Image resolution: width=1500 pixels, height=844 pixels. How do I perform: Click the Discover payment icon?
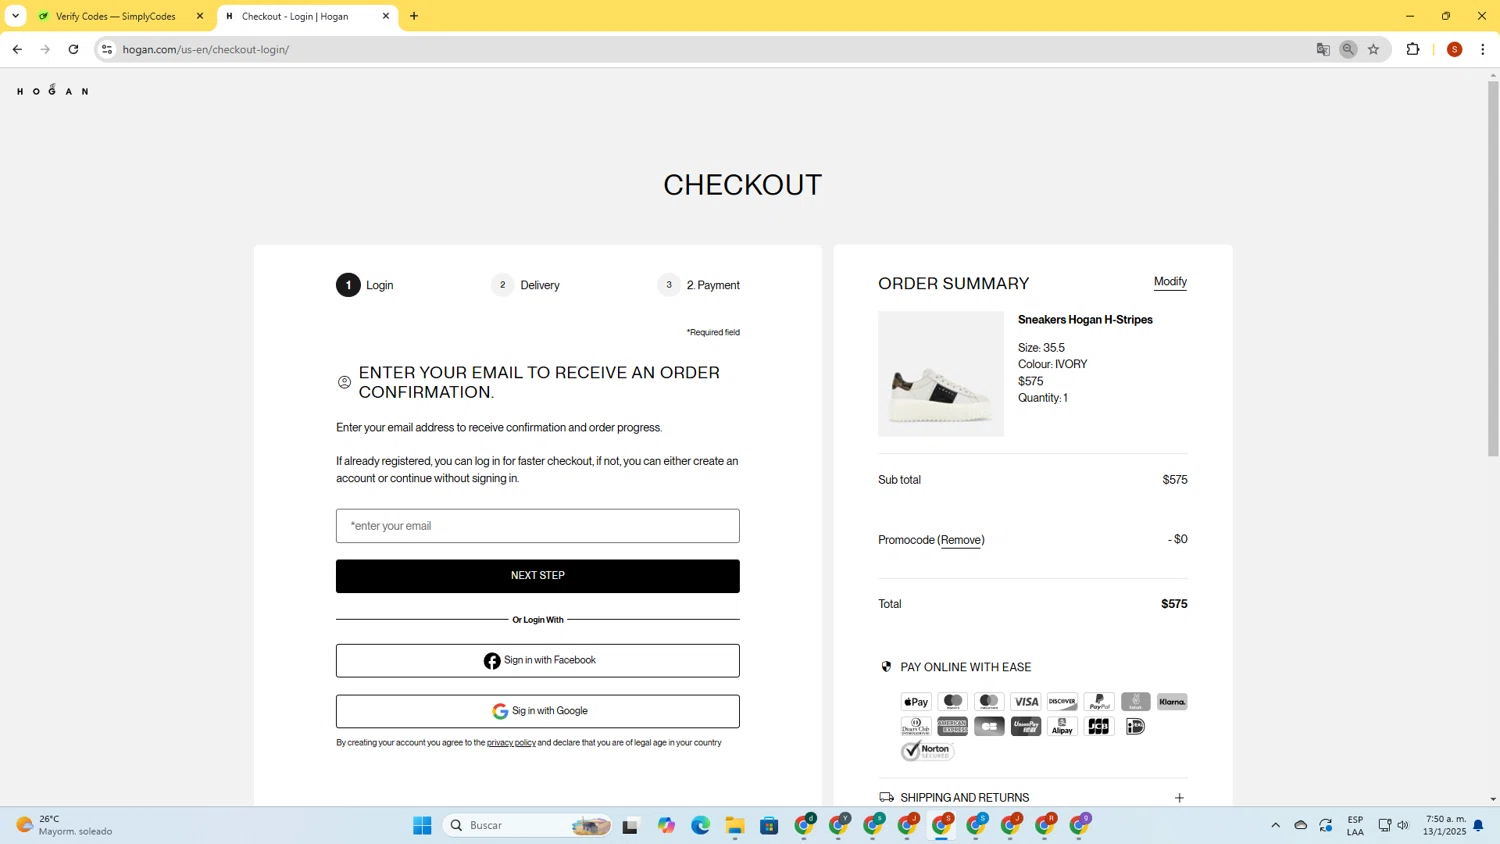(x=1062, y=702)
